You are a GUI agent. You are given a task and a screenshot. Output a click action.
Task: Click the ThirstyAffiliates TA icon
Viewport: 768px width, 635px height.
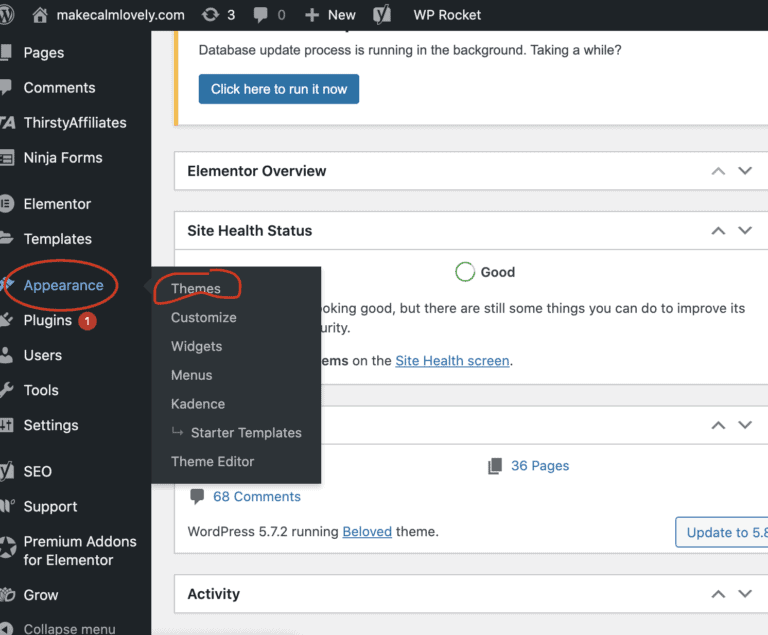click(x=7, y=122)
